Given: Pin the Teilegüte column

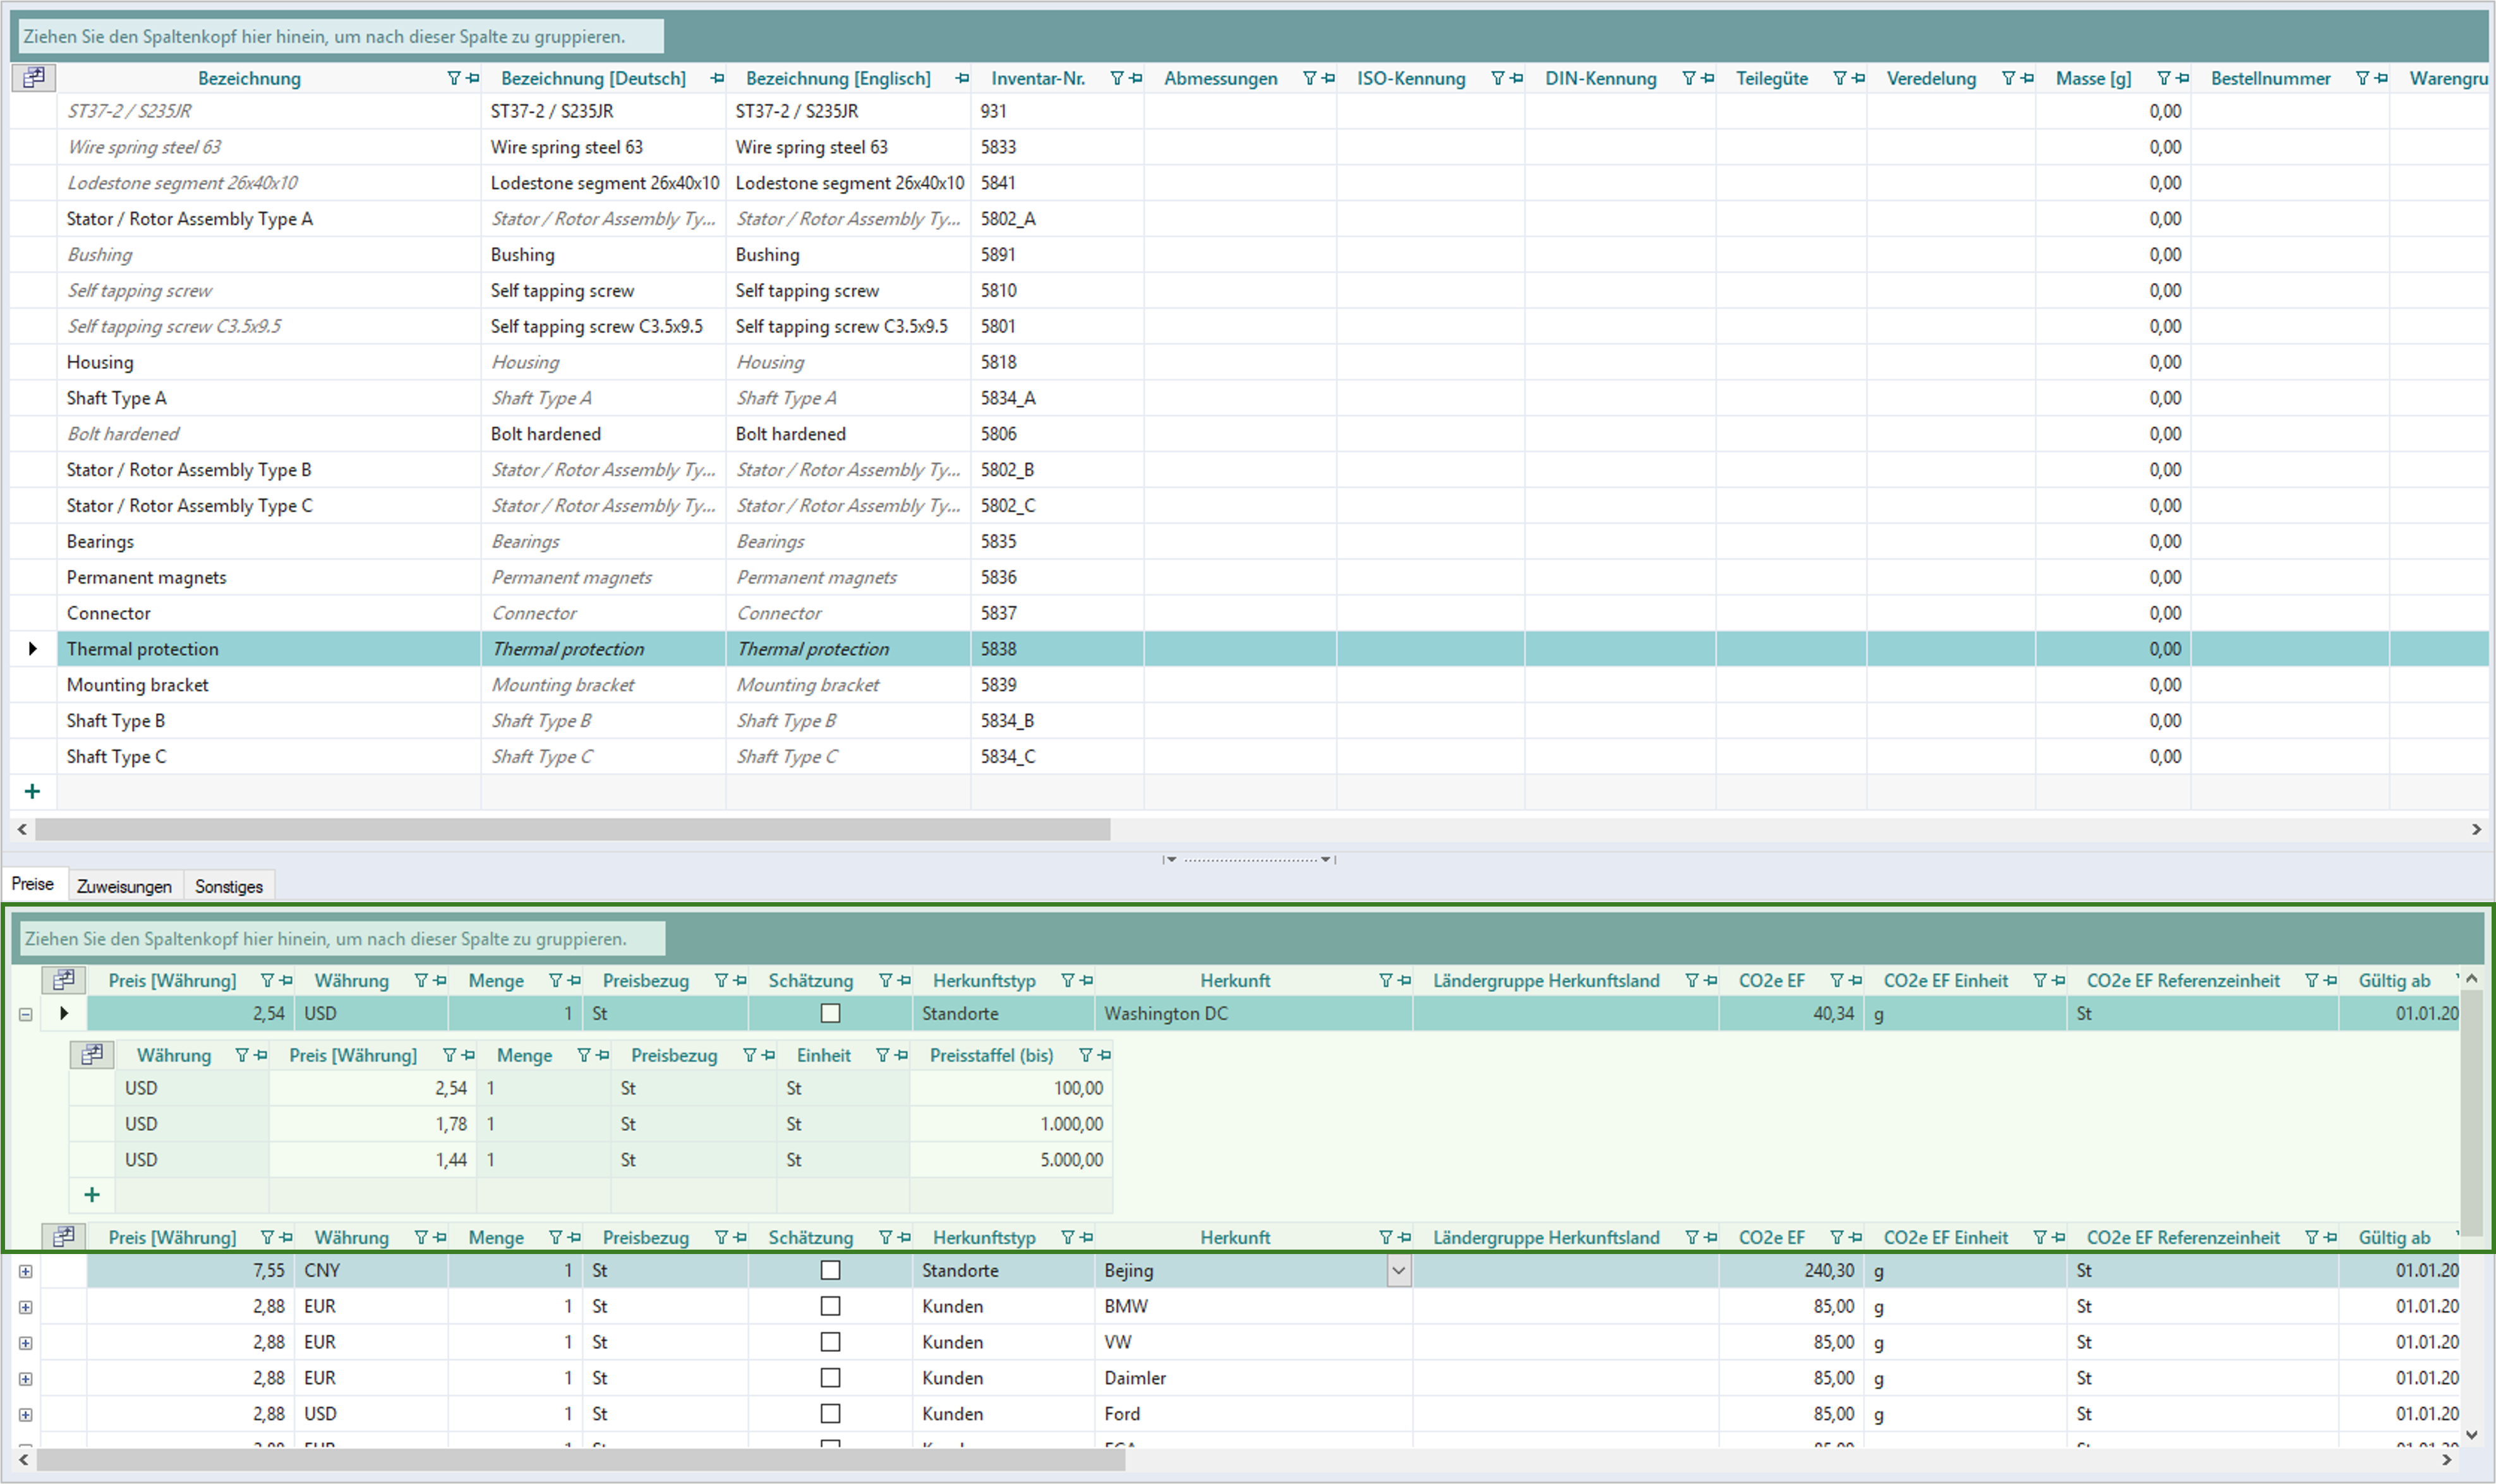Looking at the screenshot, I should tap(1857, 78).
